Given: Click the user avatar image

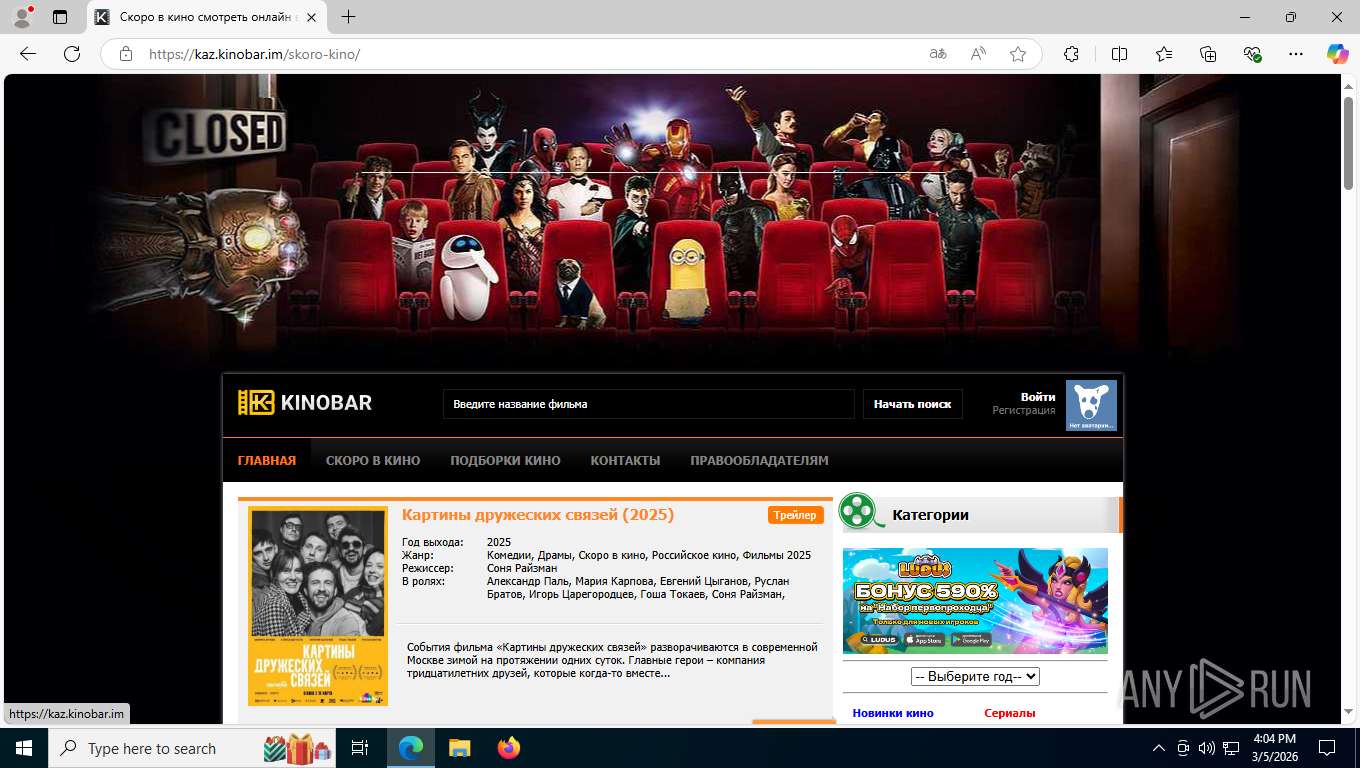Looking at the screenshot, I should point(1091,405).
